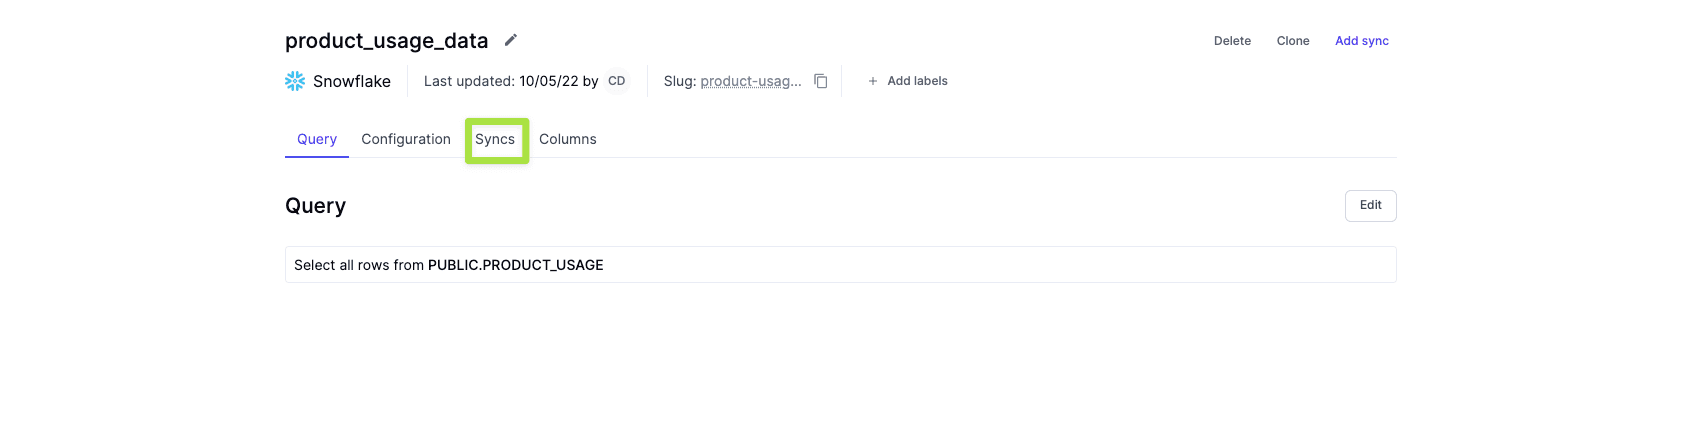The image size is (1682, 443).
Task: Switch to the Query tab
Action: (317, 139)
